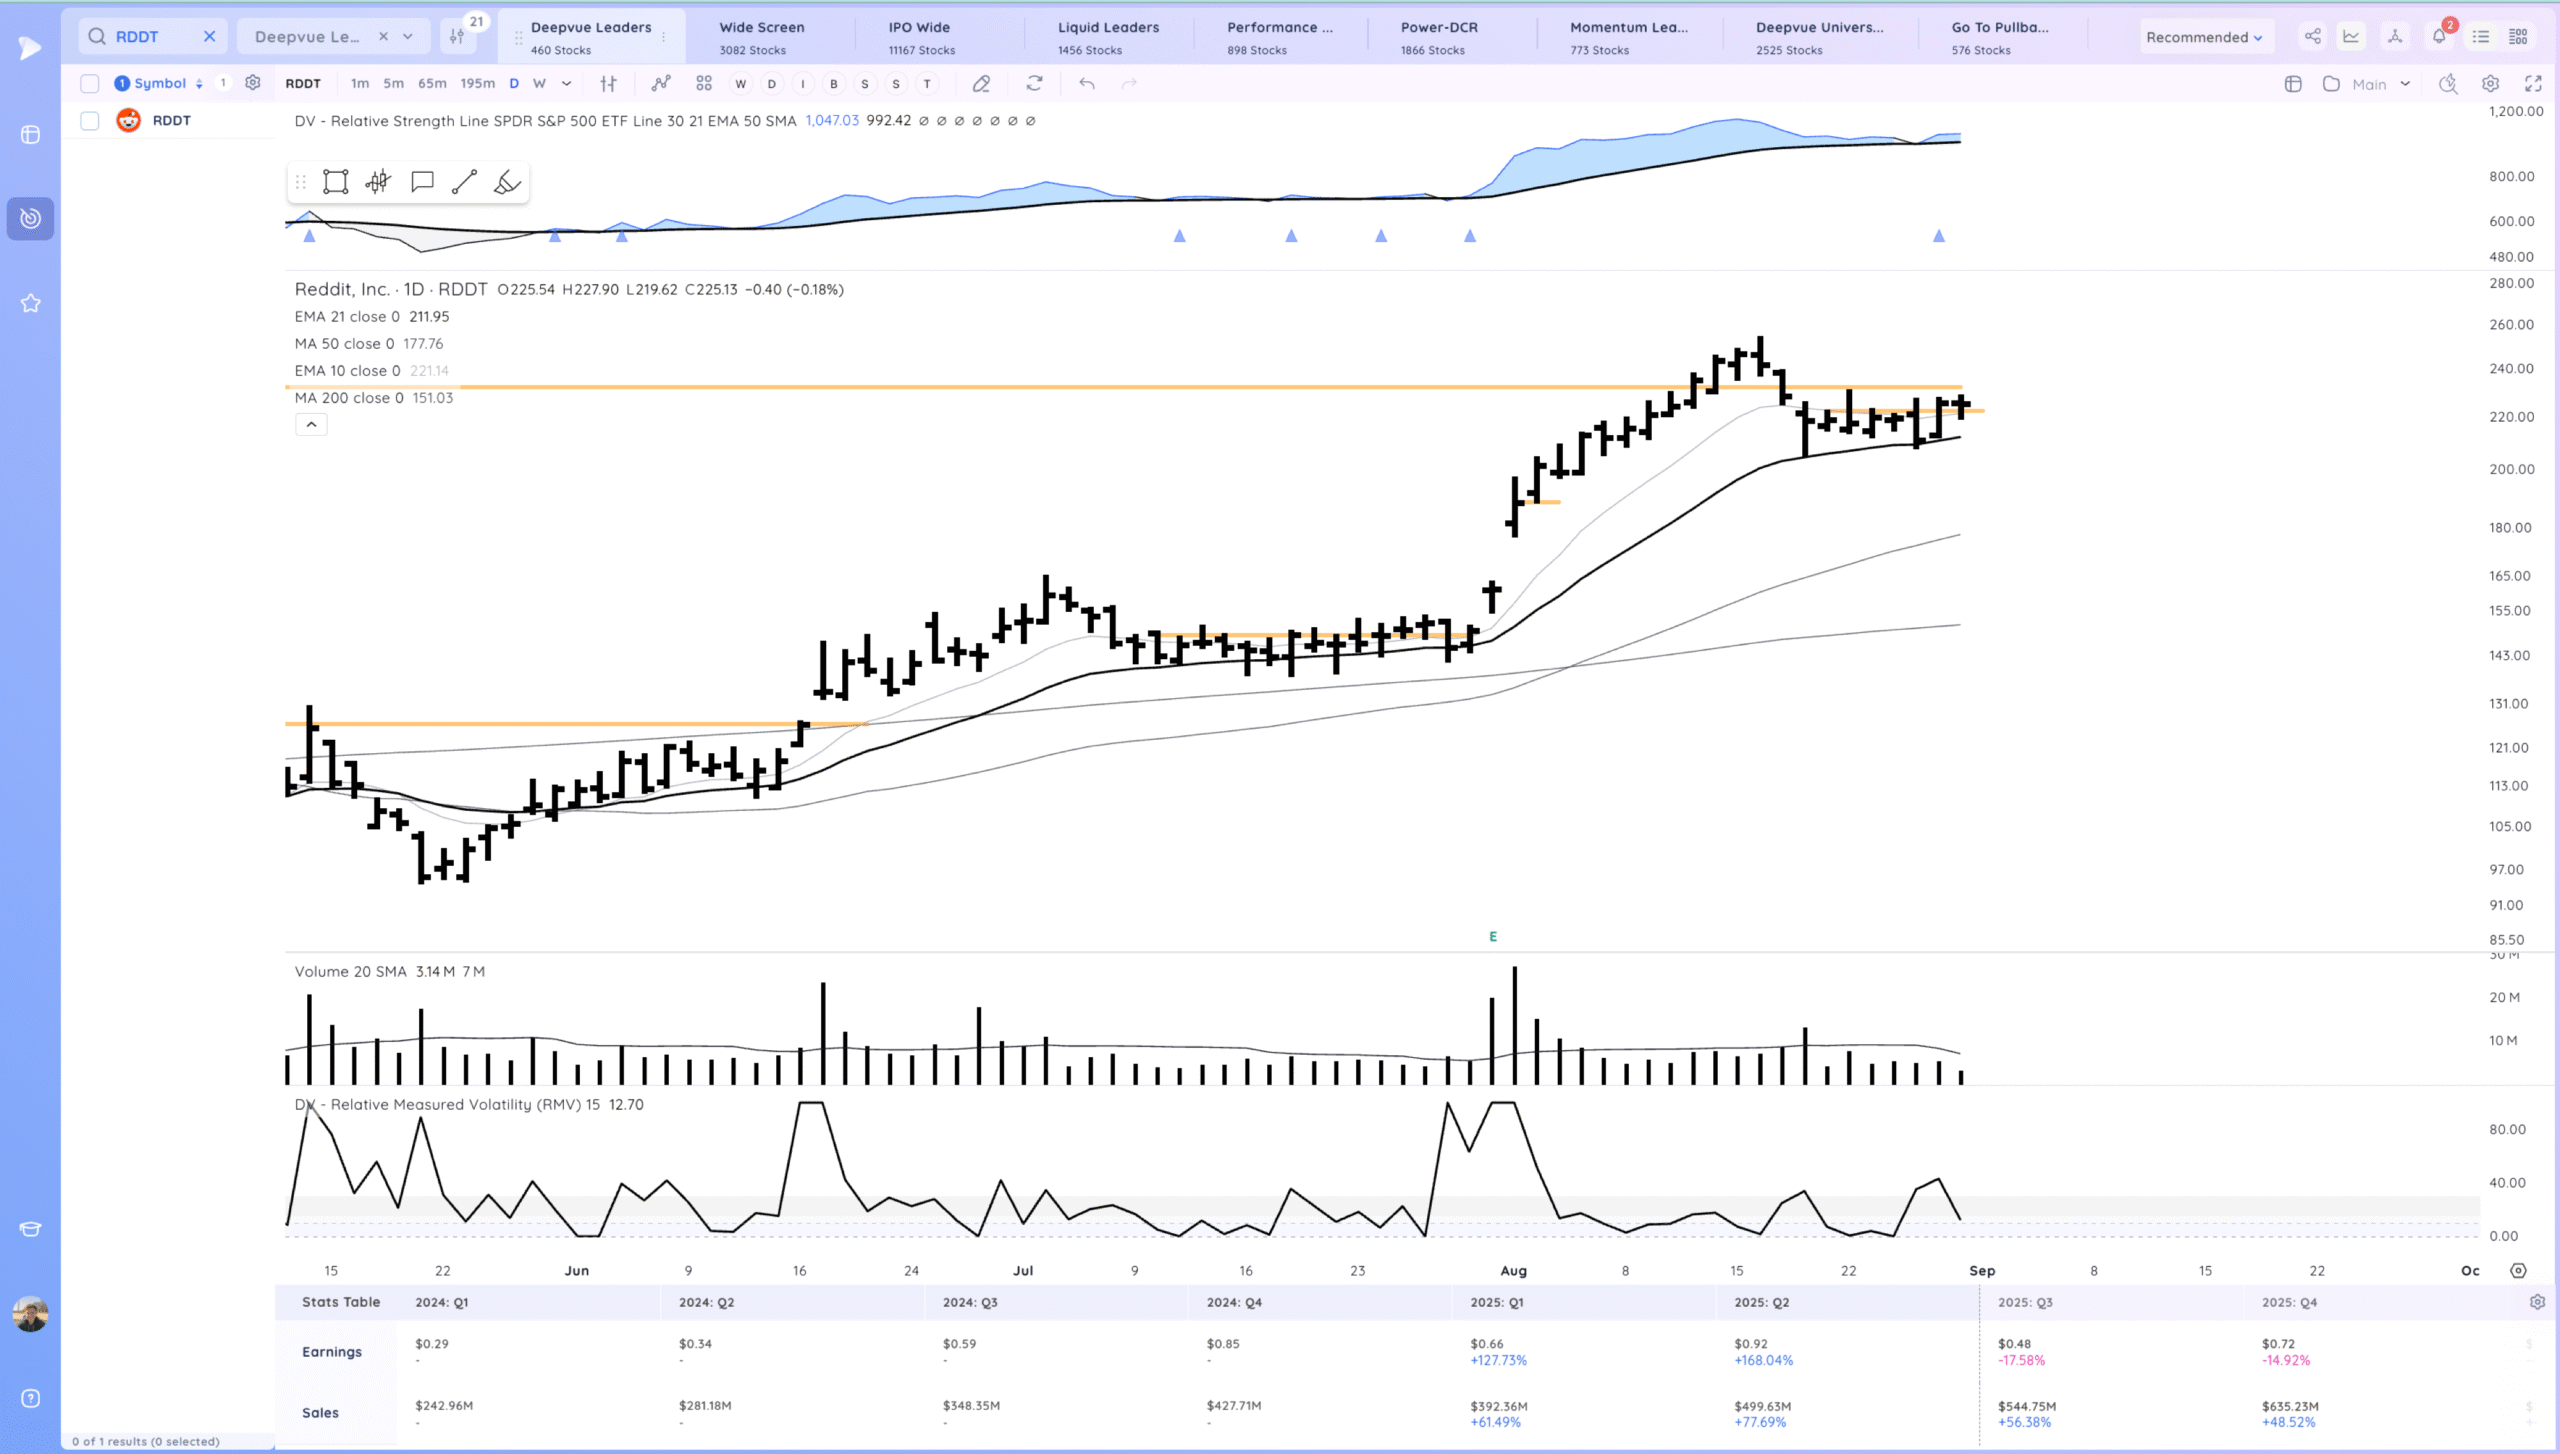The width and height of the screenshot is (2560, 1454).
Task: Click the earnings E marker on chart
Action: pyautogui.click(x=1493, y=936)
